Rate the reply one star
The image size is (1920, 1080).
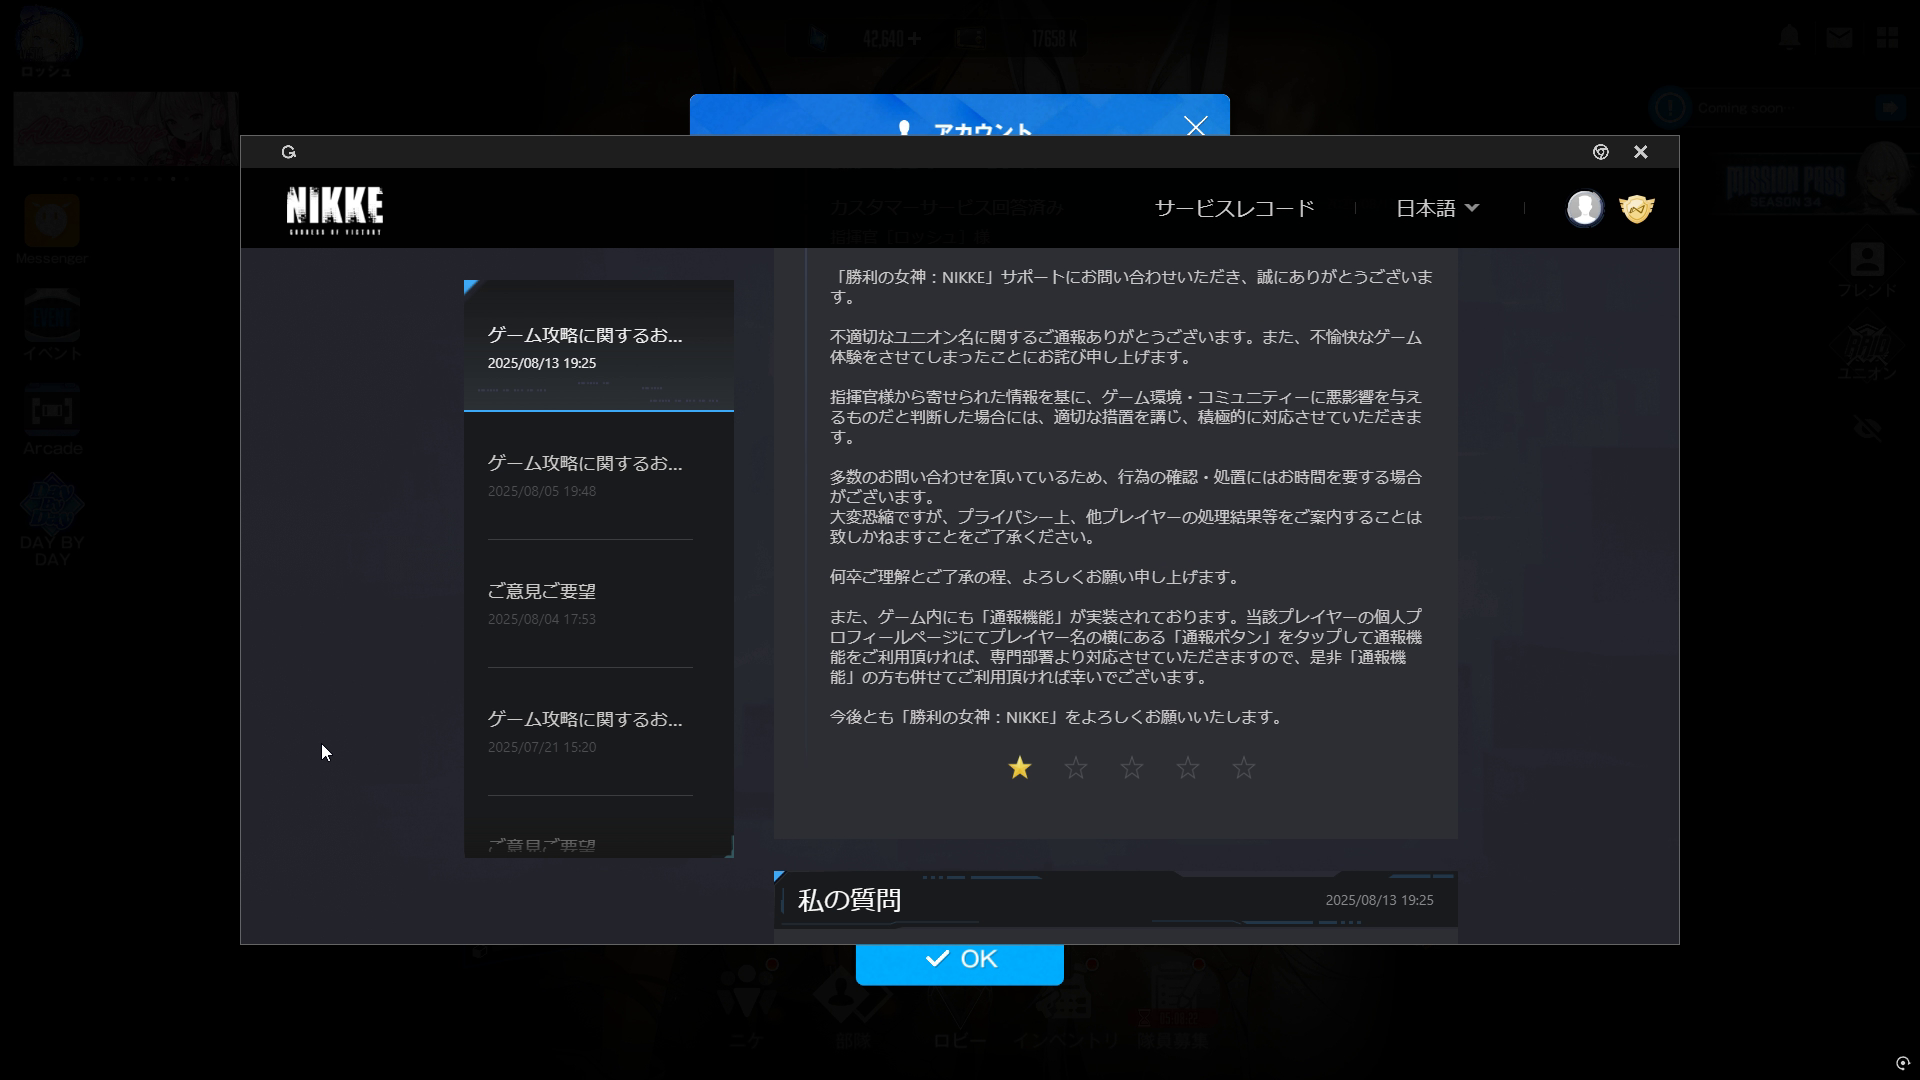[1019, 767]
